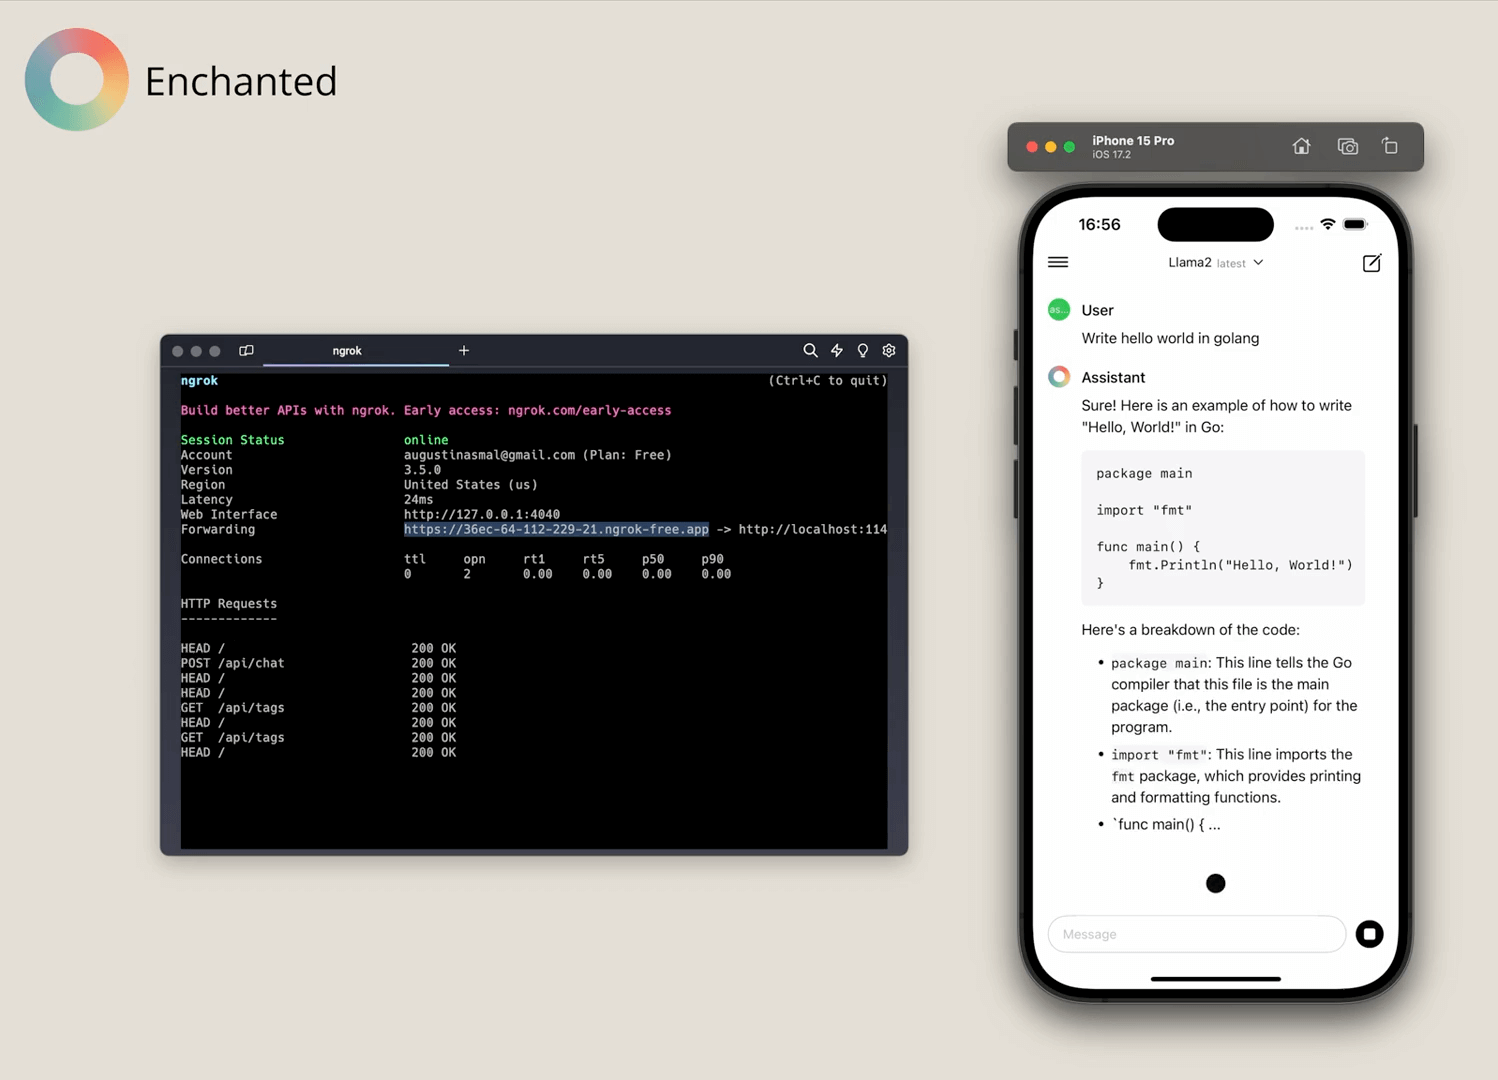Image resolution: width=1498 pixels, height=1080 pixels.
Task: Click the black loading dot in chat
Action: [1216, 883]
